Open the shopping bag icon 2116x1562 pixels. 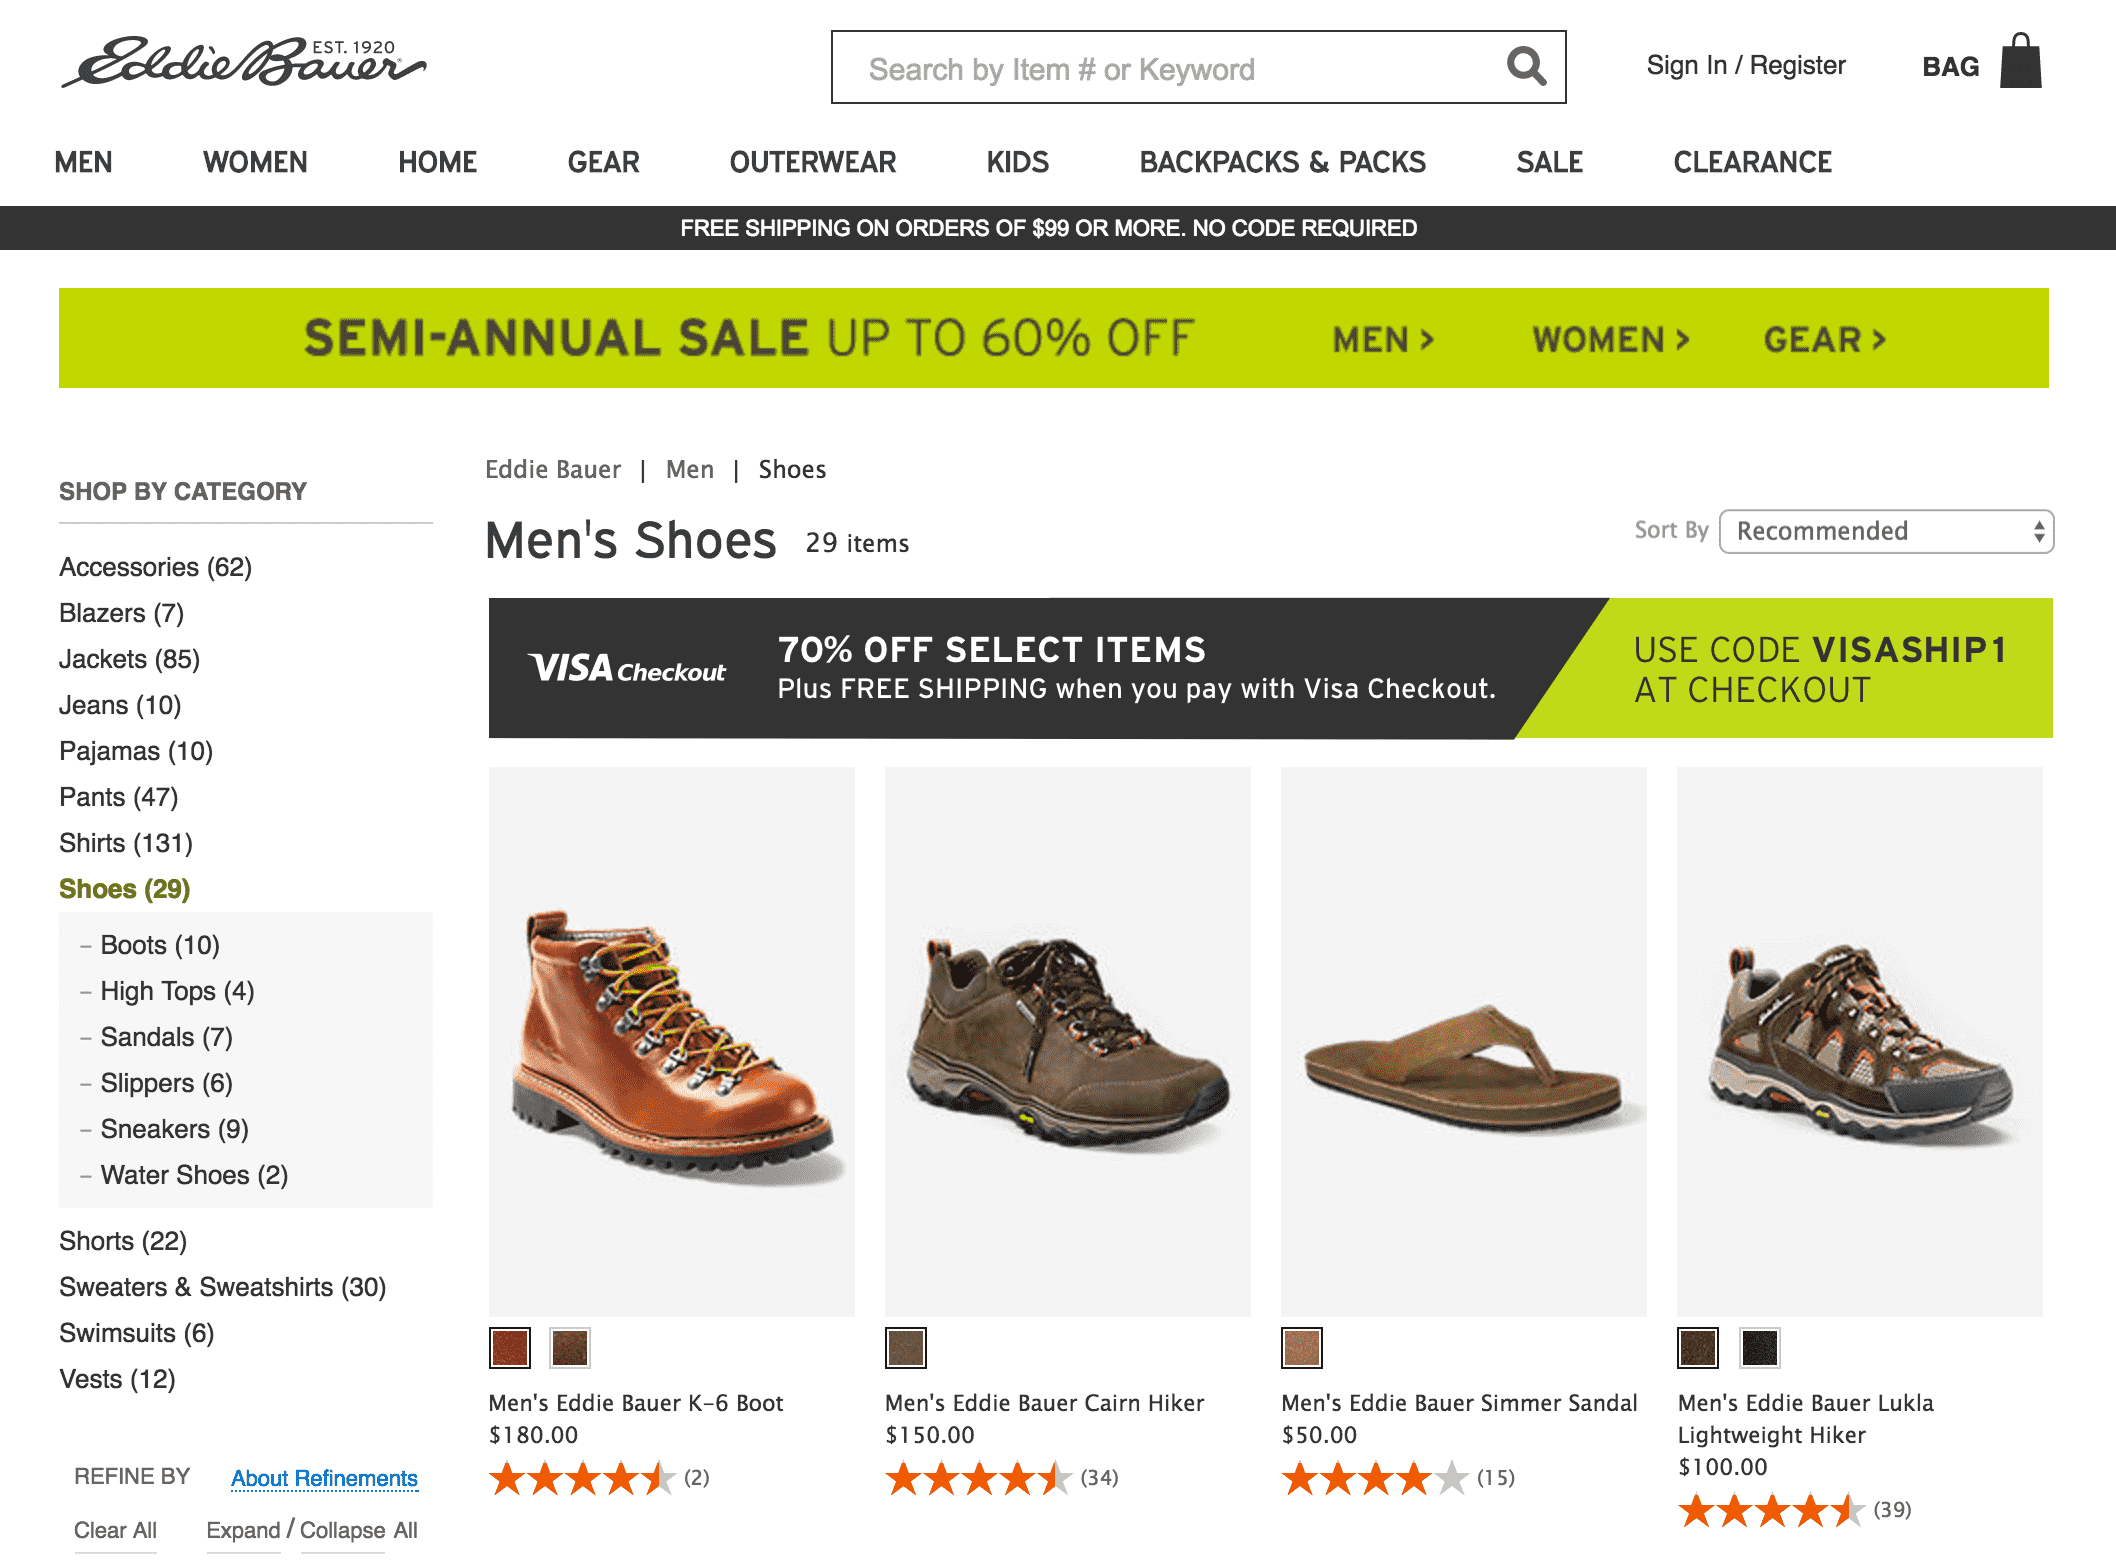click(2020, 62)
